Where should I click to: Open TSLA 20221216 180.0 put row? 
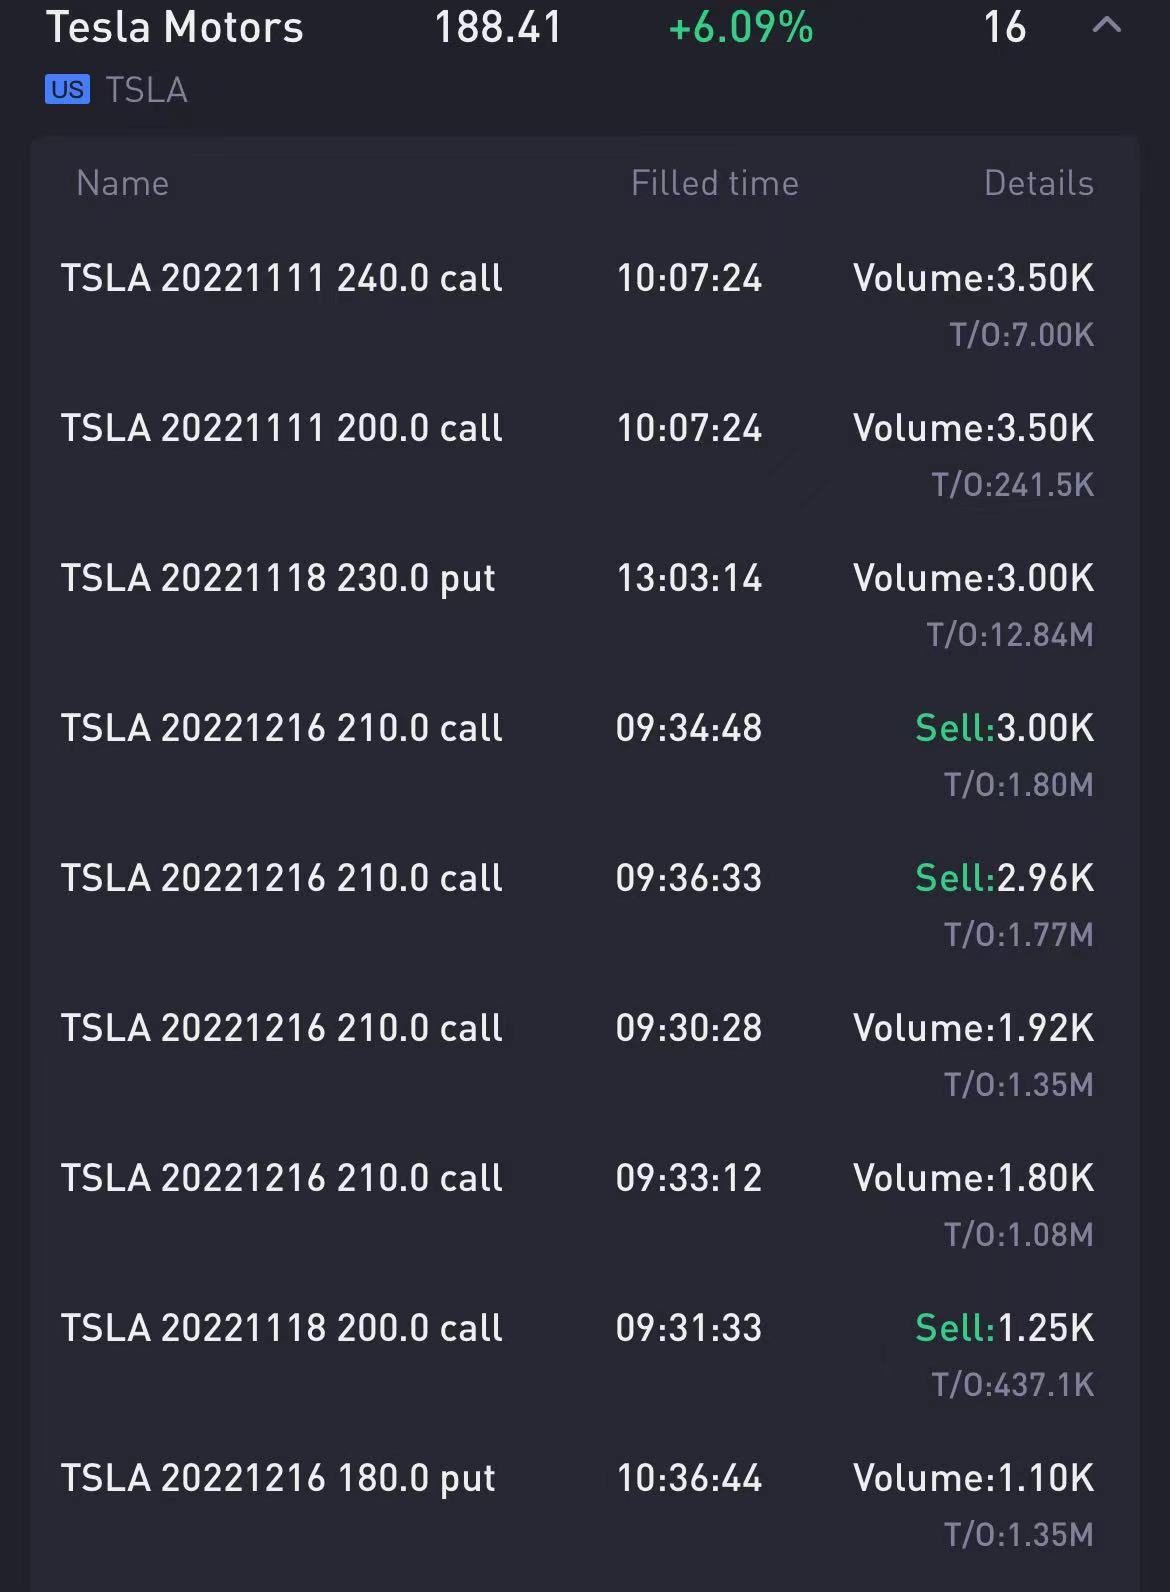point(585,1505)
